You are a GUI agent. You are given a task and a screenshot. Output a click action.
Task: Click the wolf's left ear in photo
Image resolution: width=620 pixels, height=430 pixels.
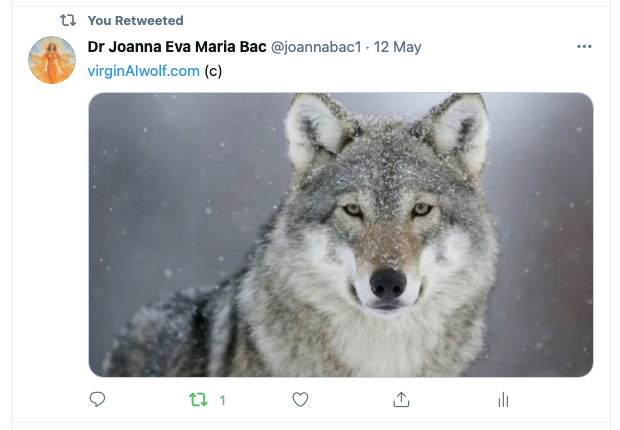(316, 131)
